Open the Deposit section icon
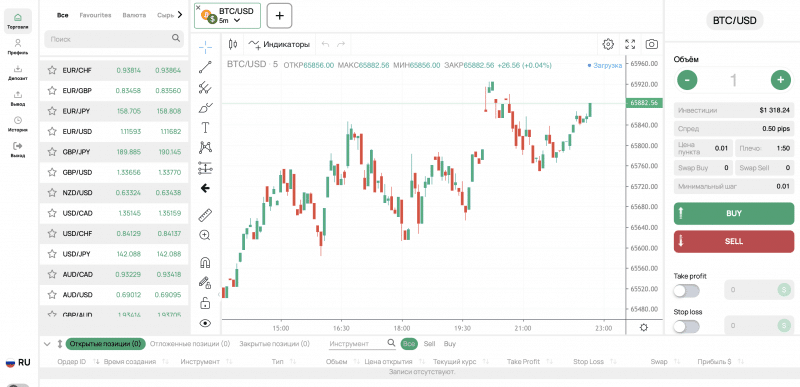This screenshot has height=387, width=800. [18, 69]
